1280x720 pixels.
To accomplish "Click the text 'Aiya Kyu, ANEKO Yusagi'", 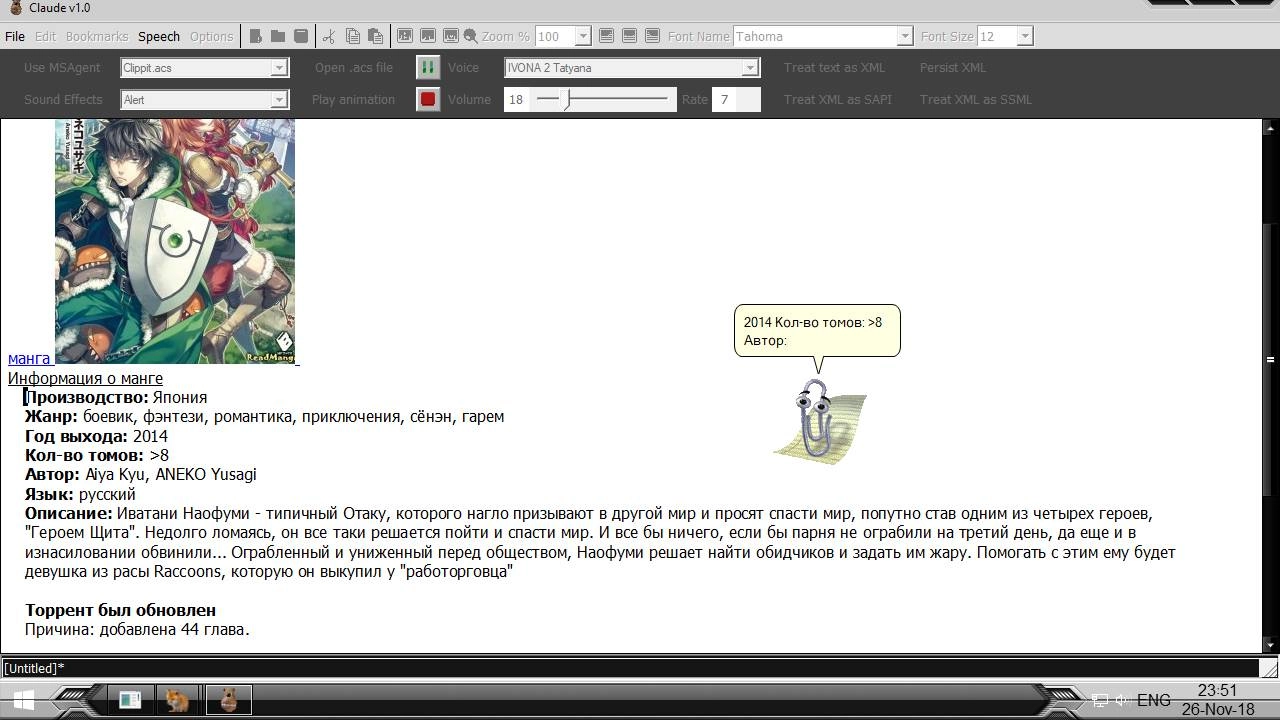I will (170, 474).
